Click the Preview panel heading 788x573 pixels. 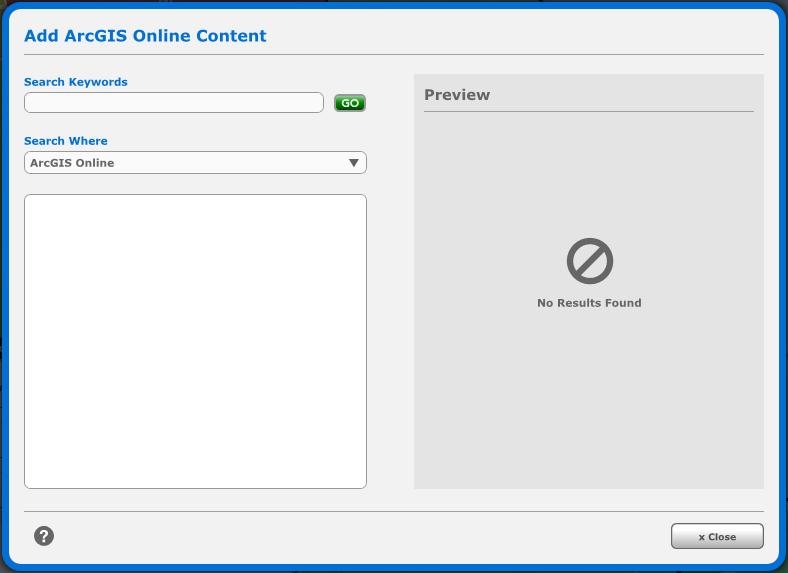pyautogui.click(x=457, y=95)
